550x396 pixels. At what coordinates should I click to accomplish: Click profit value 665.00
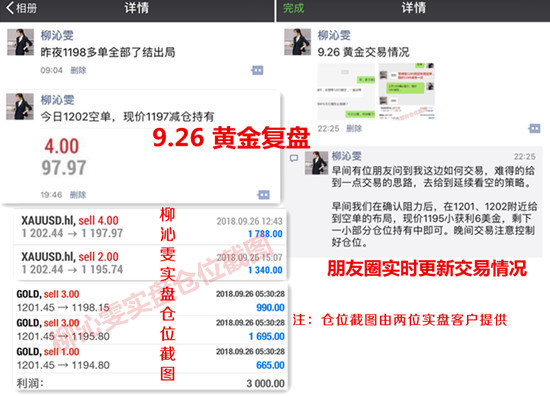(270, 365)
